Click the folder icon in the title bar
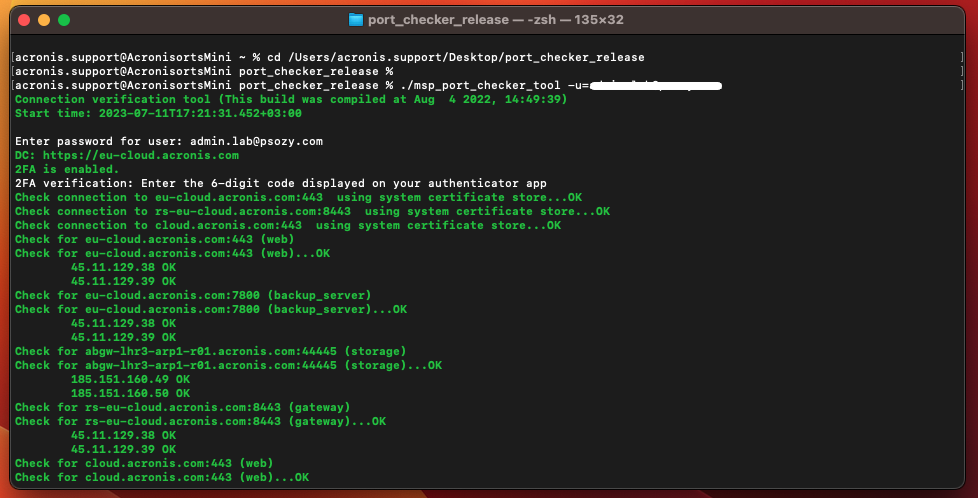Screen dimensions: 978x498 pos(356,20)
